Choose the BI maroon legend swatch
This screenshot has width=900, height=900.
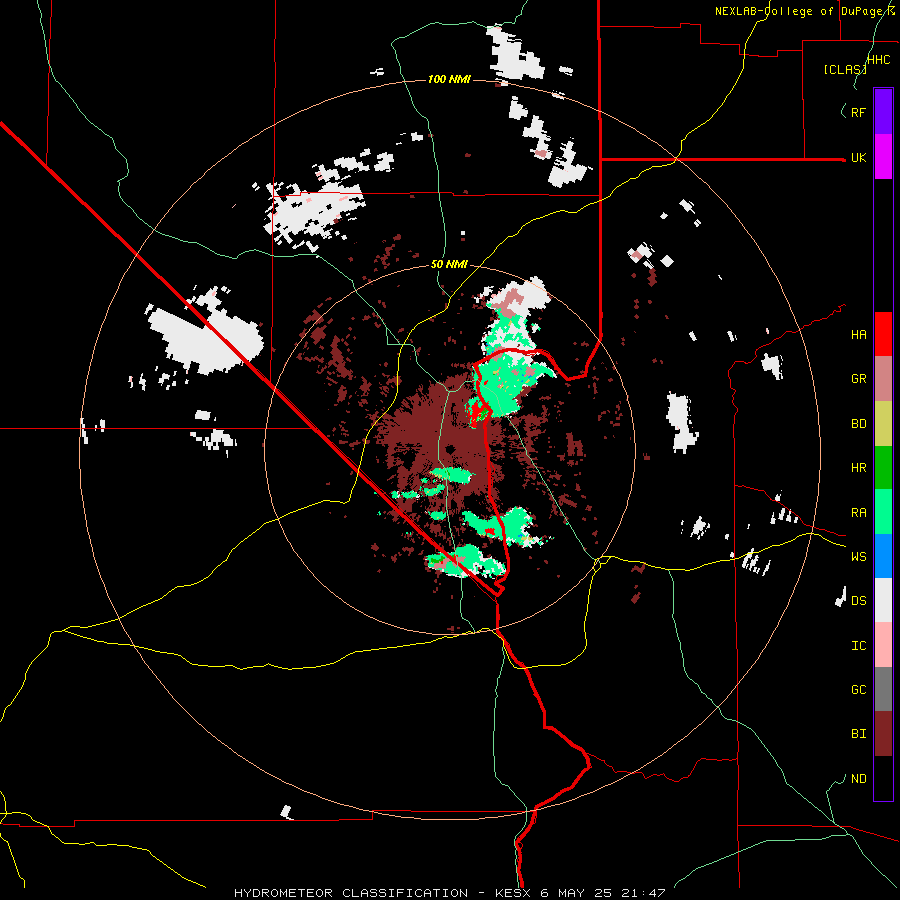883,734
